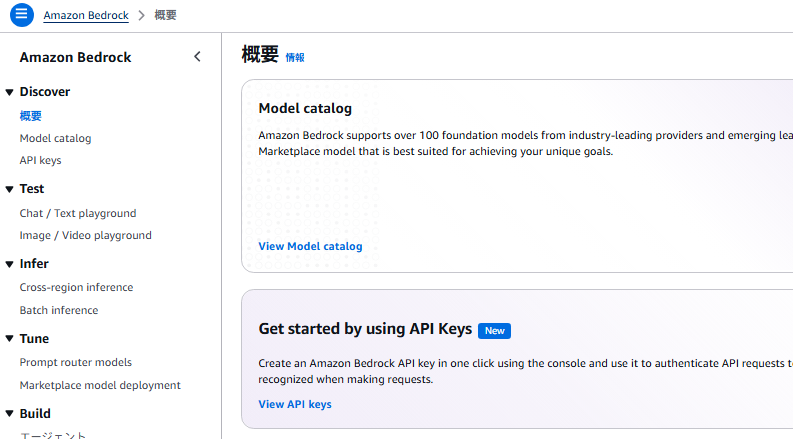This screenshot has height=439, width=793.
Task: Open Image / Video playground
Action: pyautogui.click(x=86, y=235)
